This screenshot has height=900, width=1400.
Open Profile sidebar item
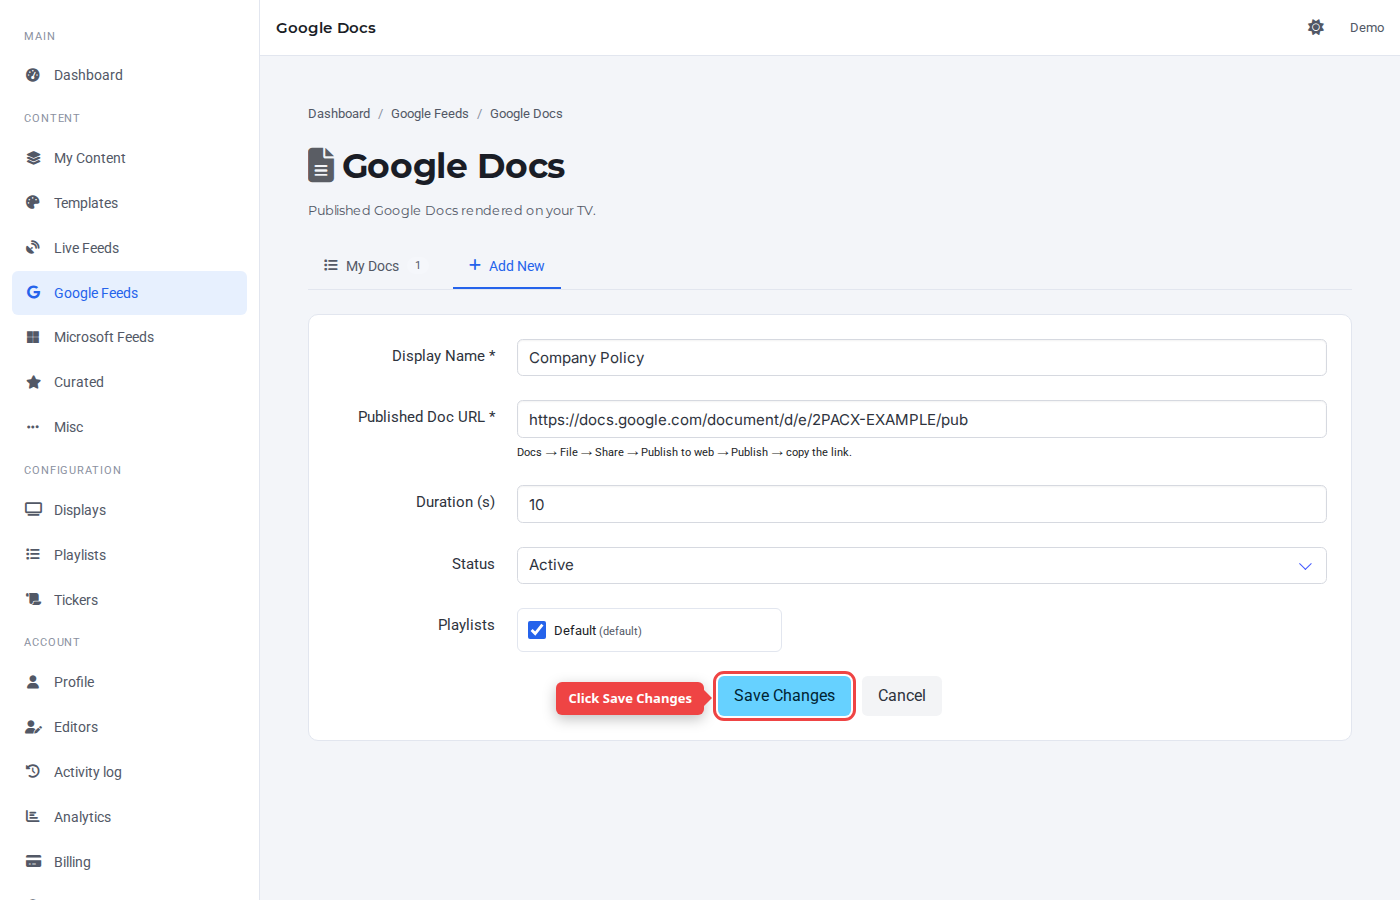click(x=130, y=682)
